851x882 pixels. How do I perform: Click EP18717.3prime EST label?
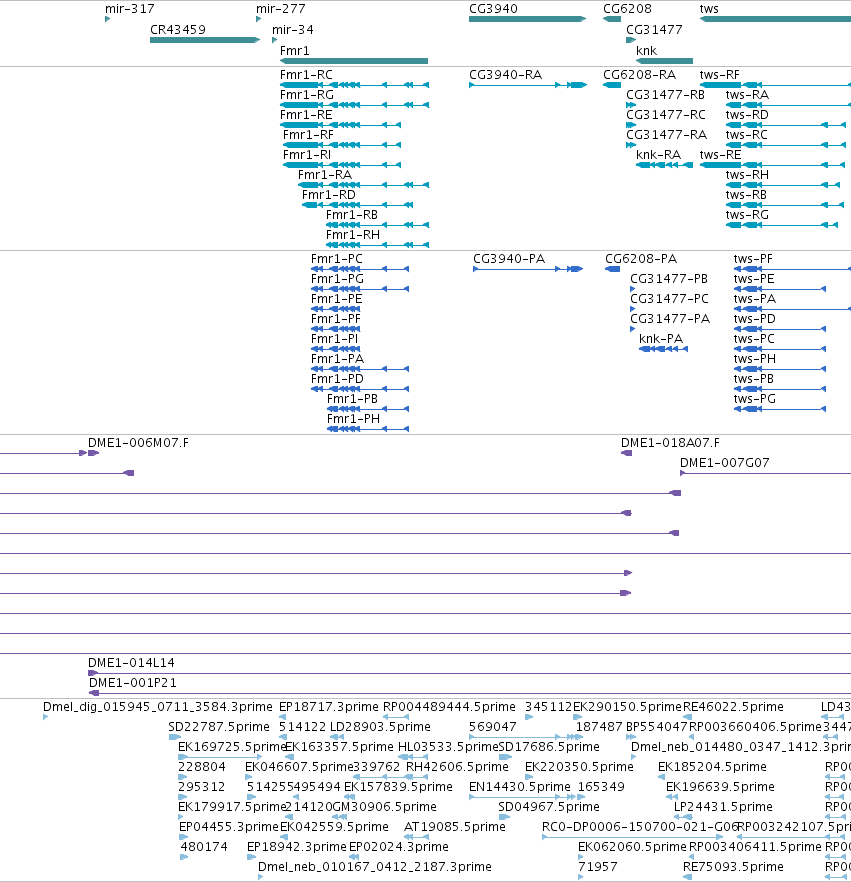click(329, 706)
